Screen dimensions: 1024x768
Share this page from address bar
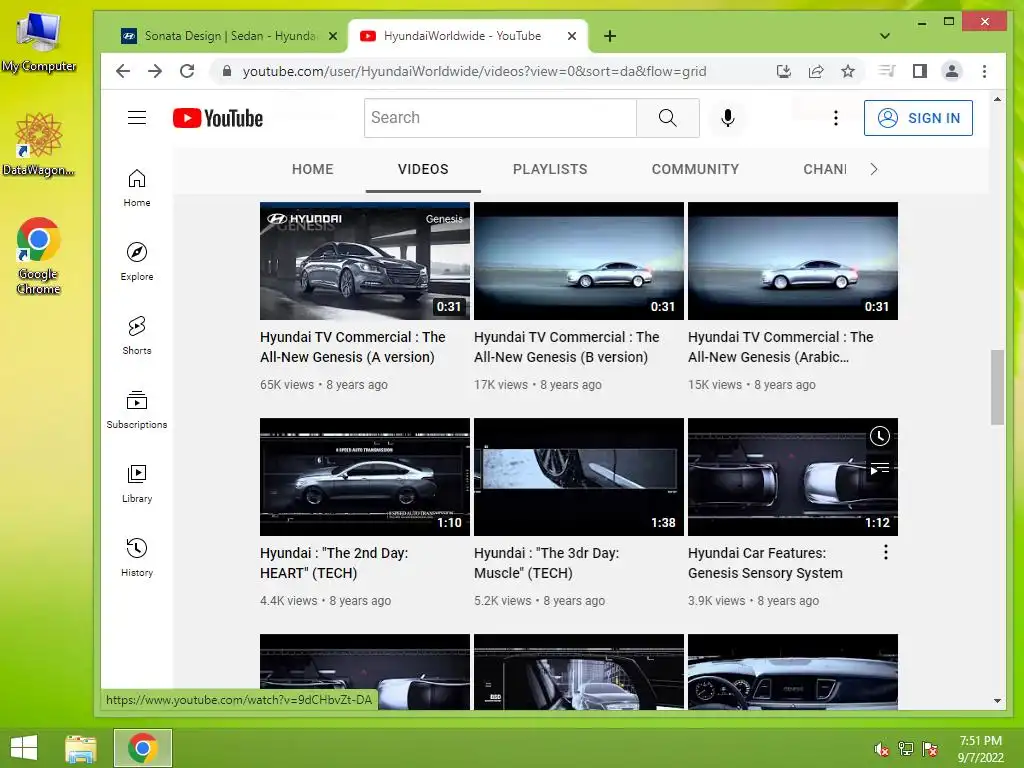pos(816,71)
